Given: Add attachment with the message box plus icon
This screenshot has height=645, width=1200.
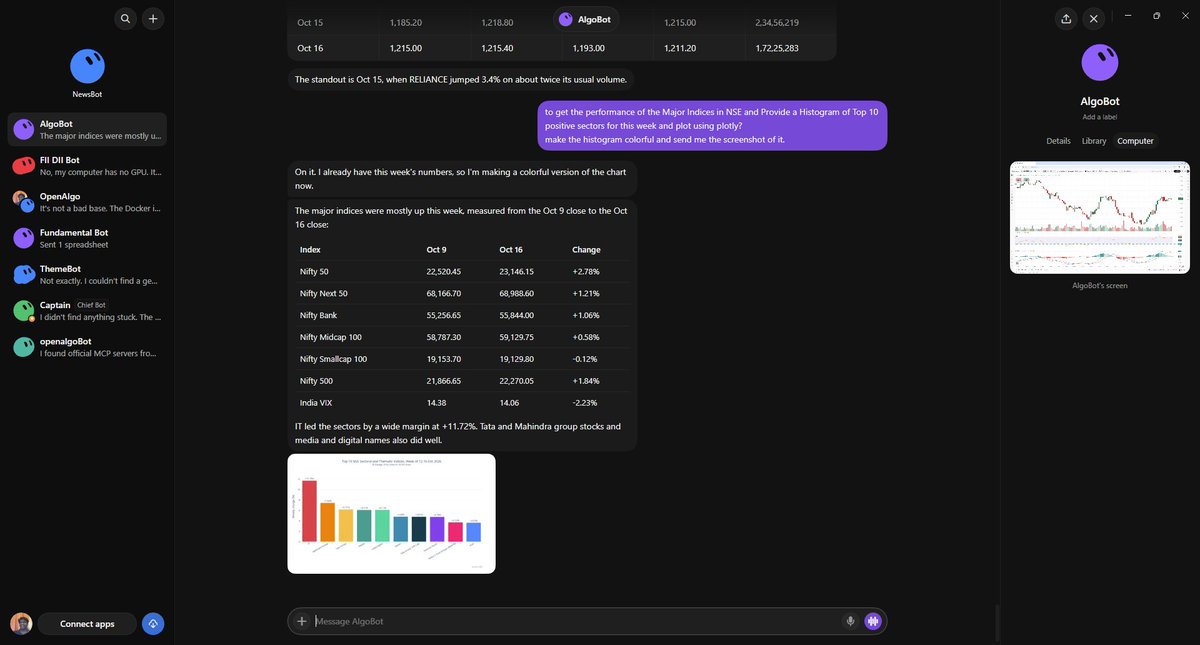Looking at the screenshot, I should point(302,621).
